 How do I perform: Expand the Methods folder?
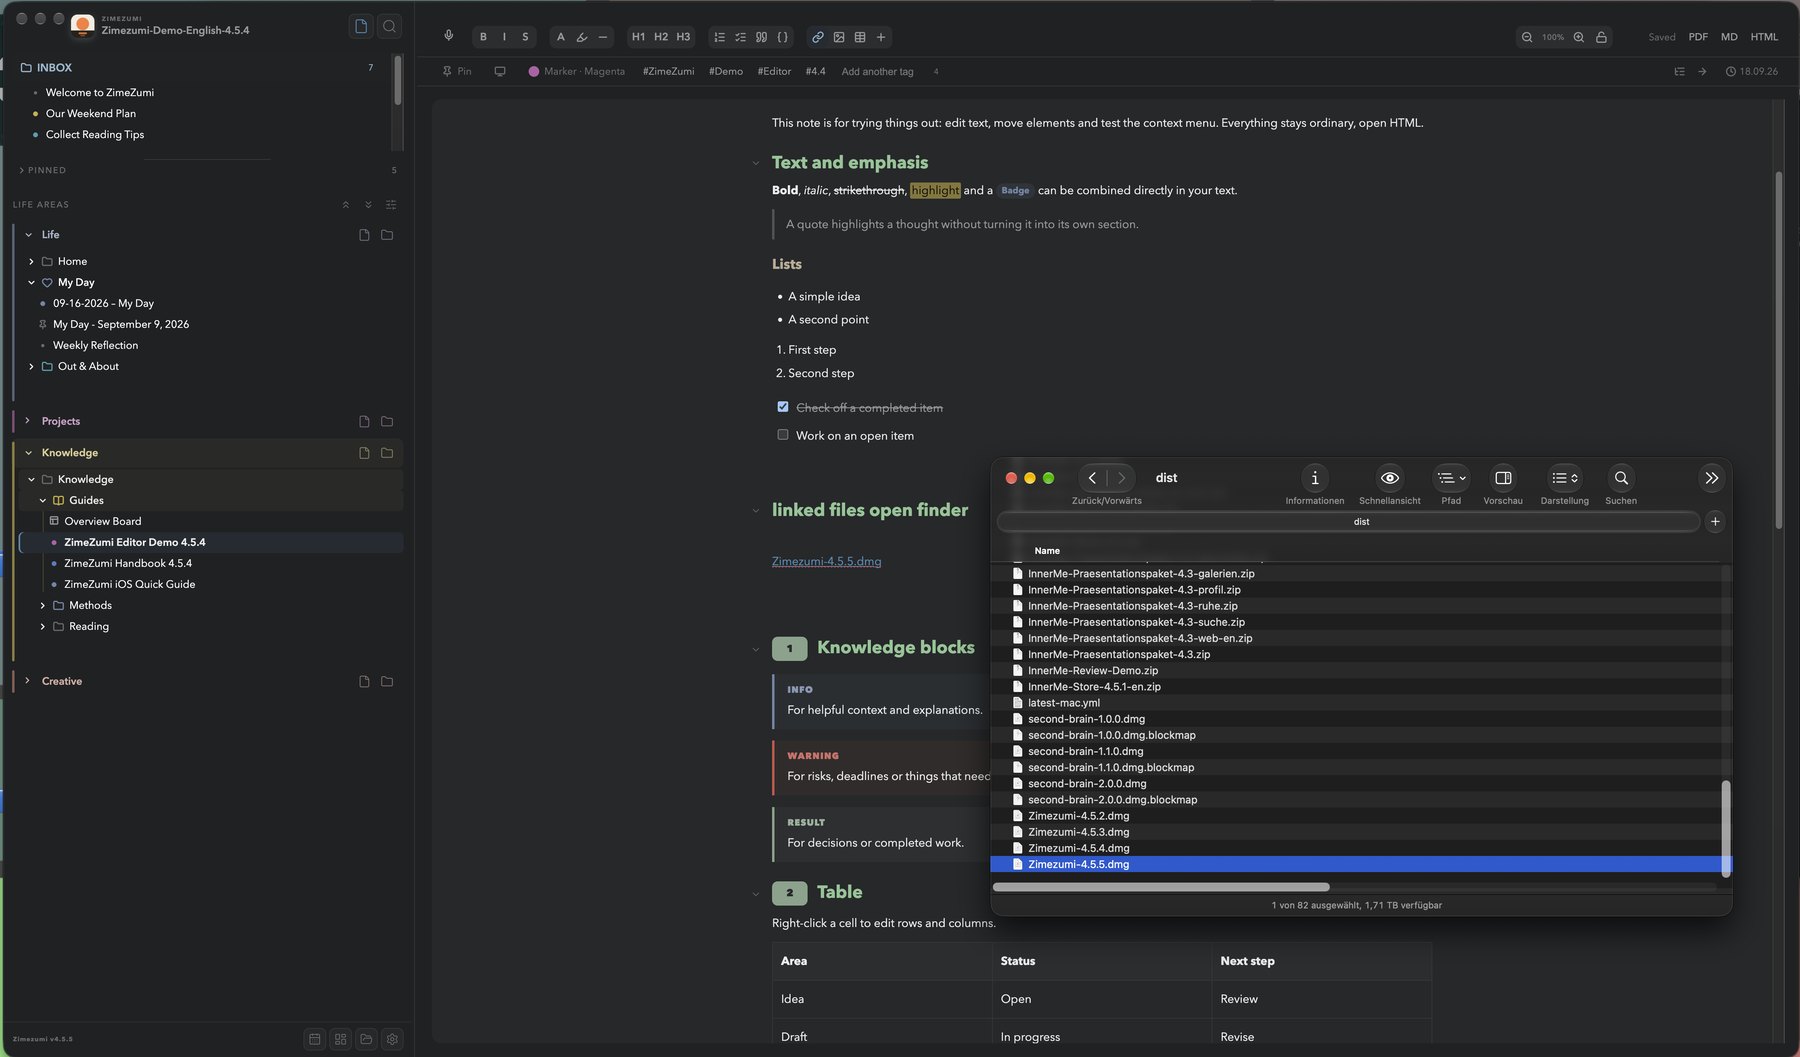[x=42, y=605]
